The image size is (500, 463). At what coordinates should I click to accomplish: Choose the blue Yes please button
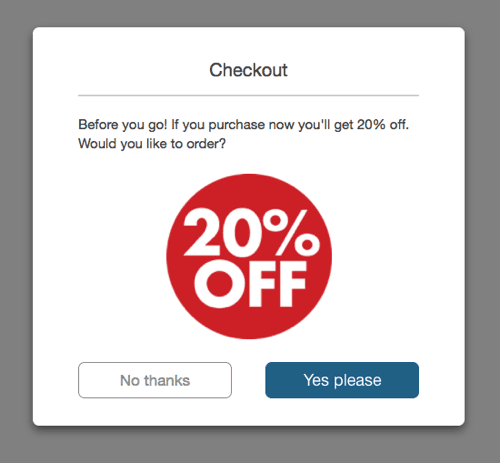tap(342, 380)
